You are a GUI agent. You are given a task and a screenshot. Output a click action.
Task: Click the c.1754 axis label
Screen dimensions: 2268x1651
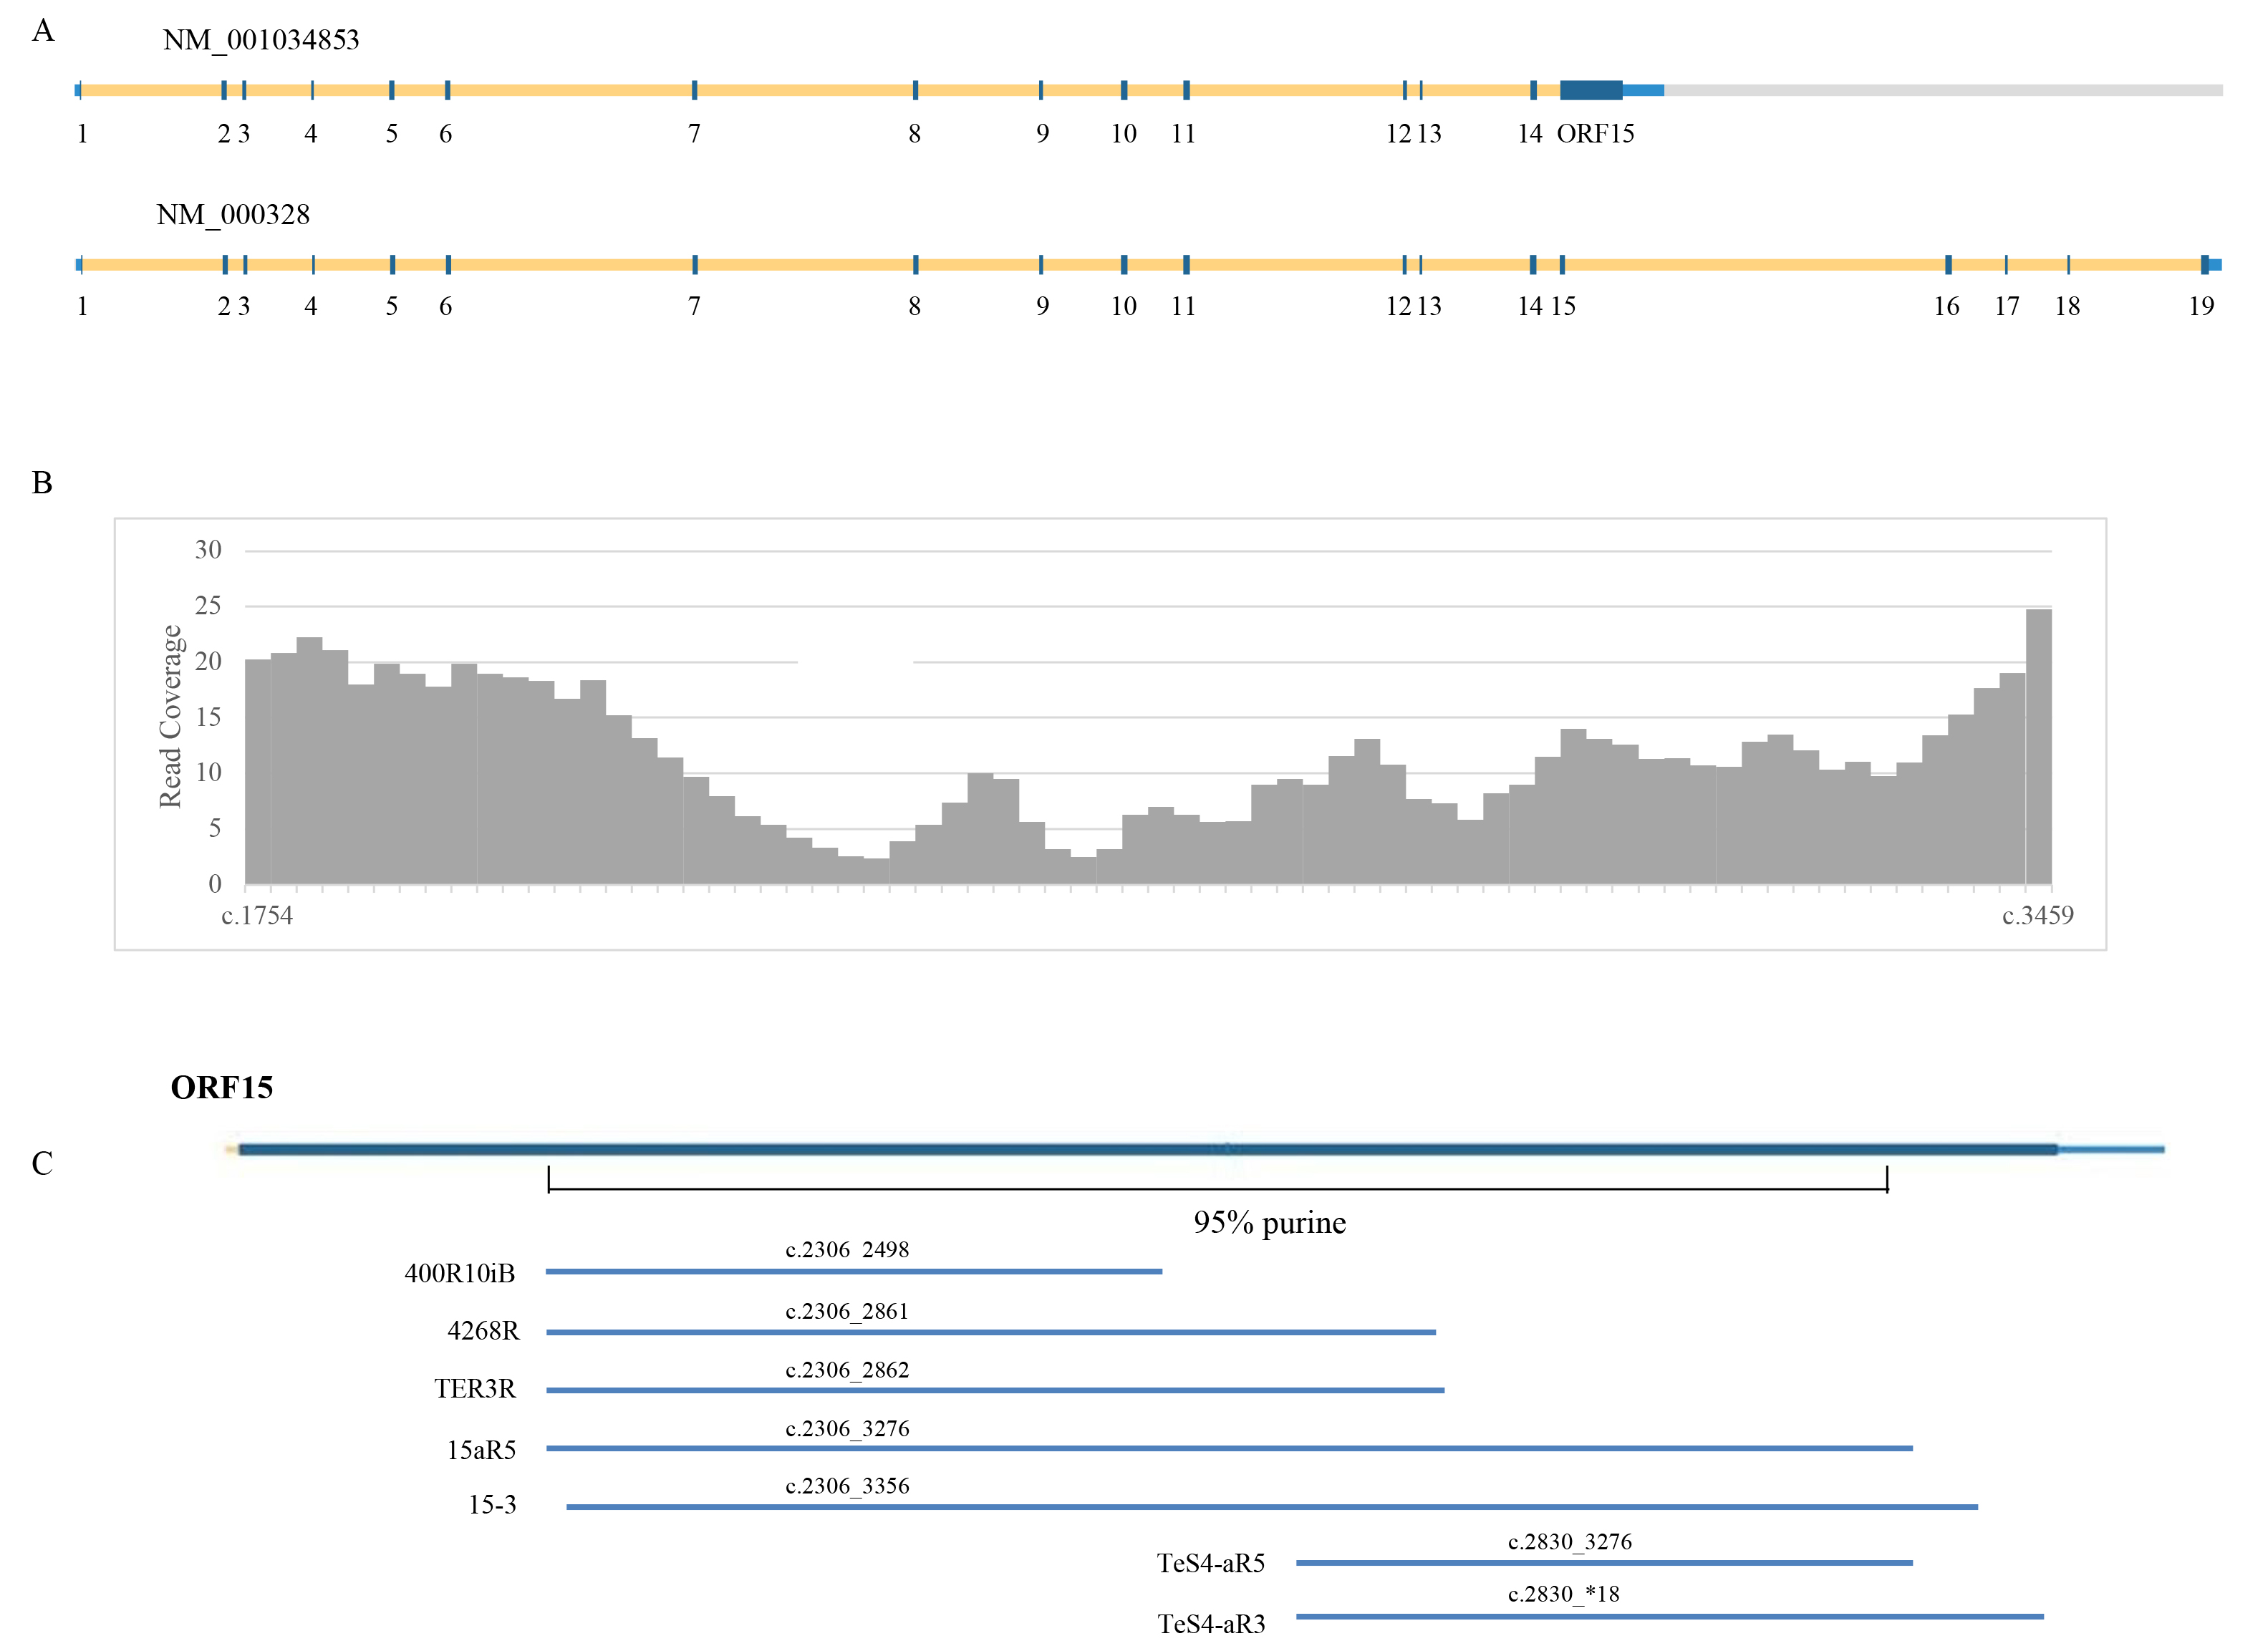coord(257,916)
